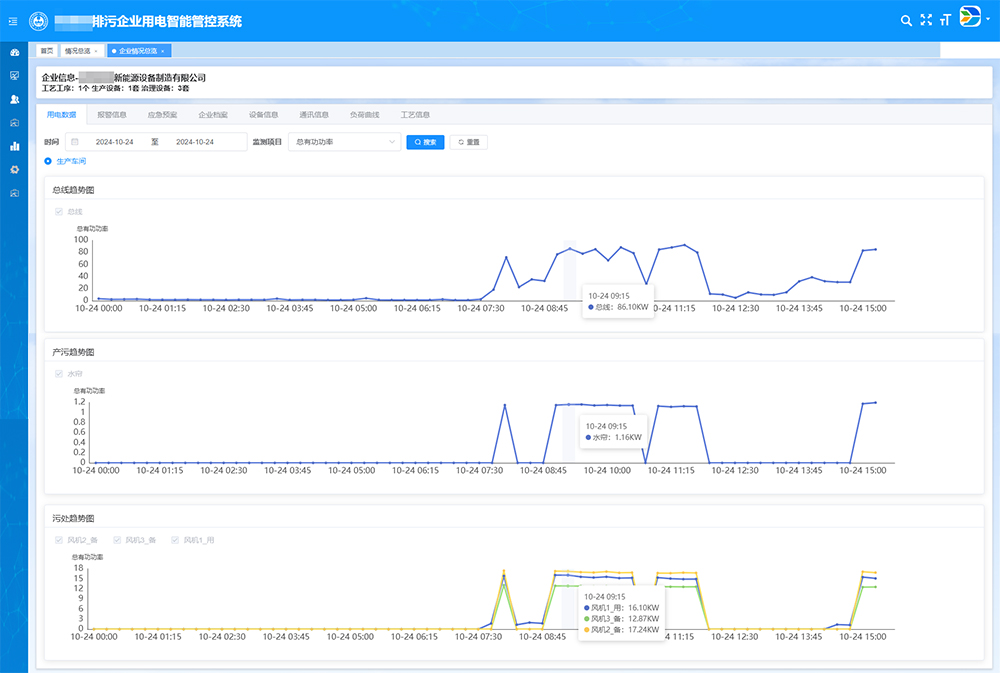Close the 情况总览 page tab
1000x673 pixels.
coord(96,50)
